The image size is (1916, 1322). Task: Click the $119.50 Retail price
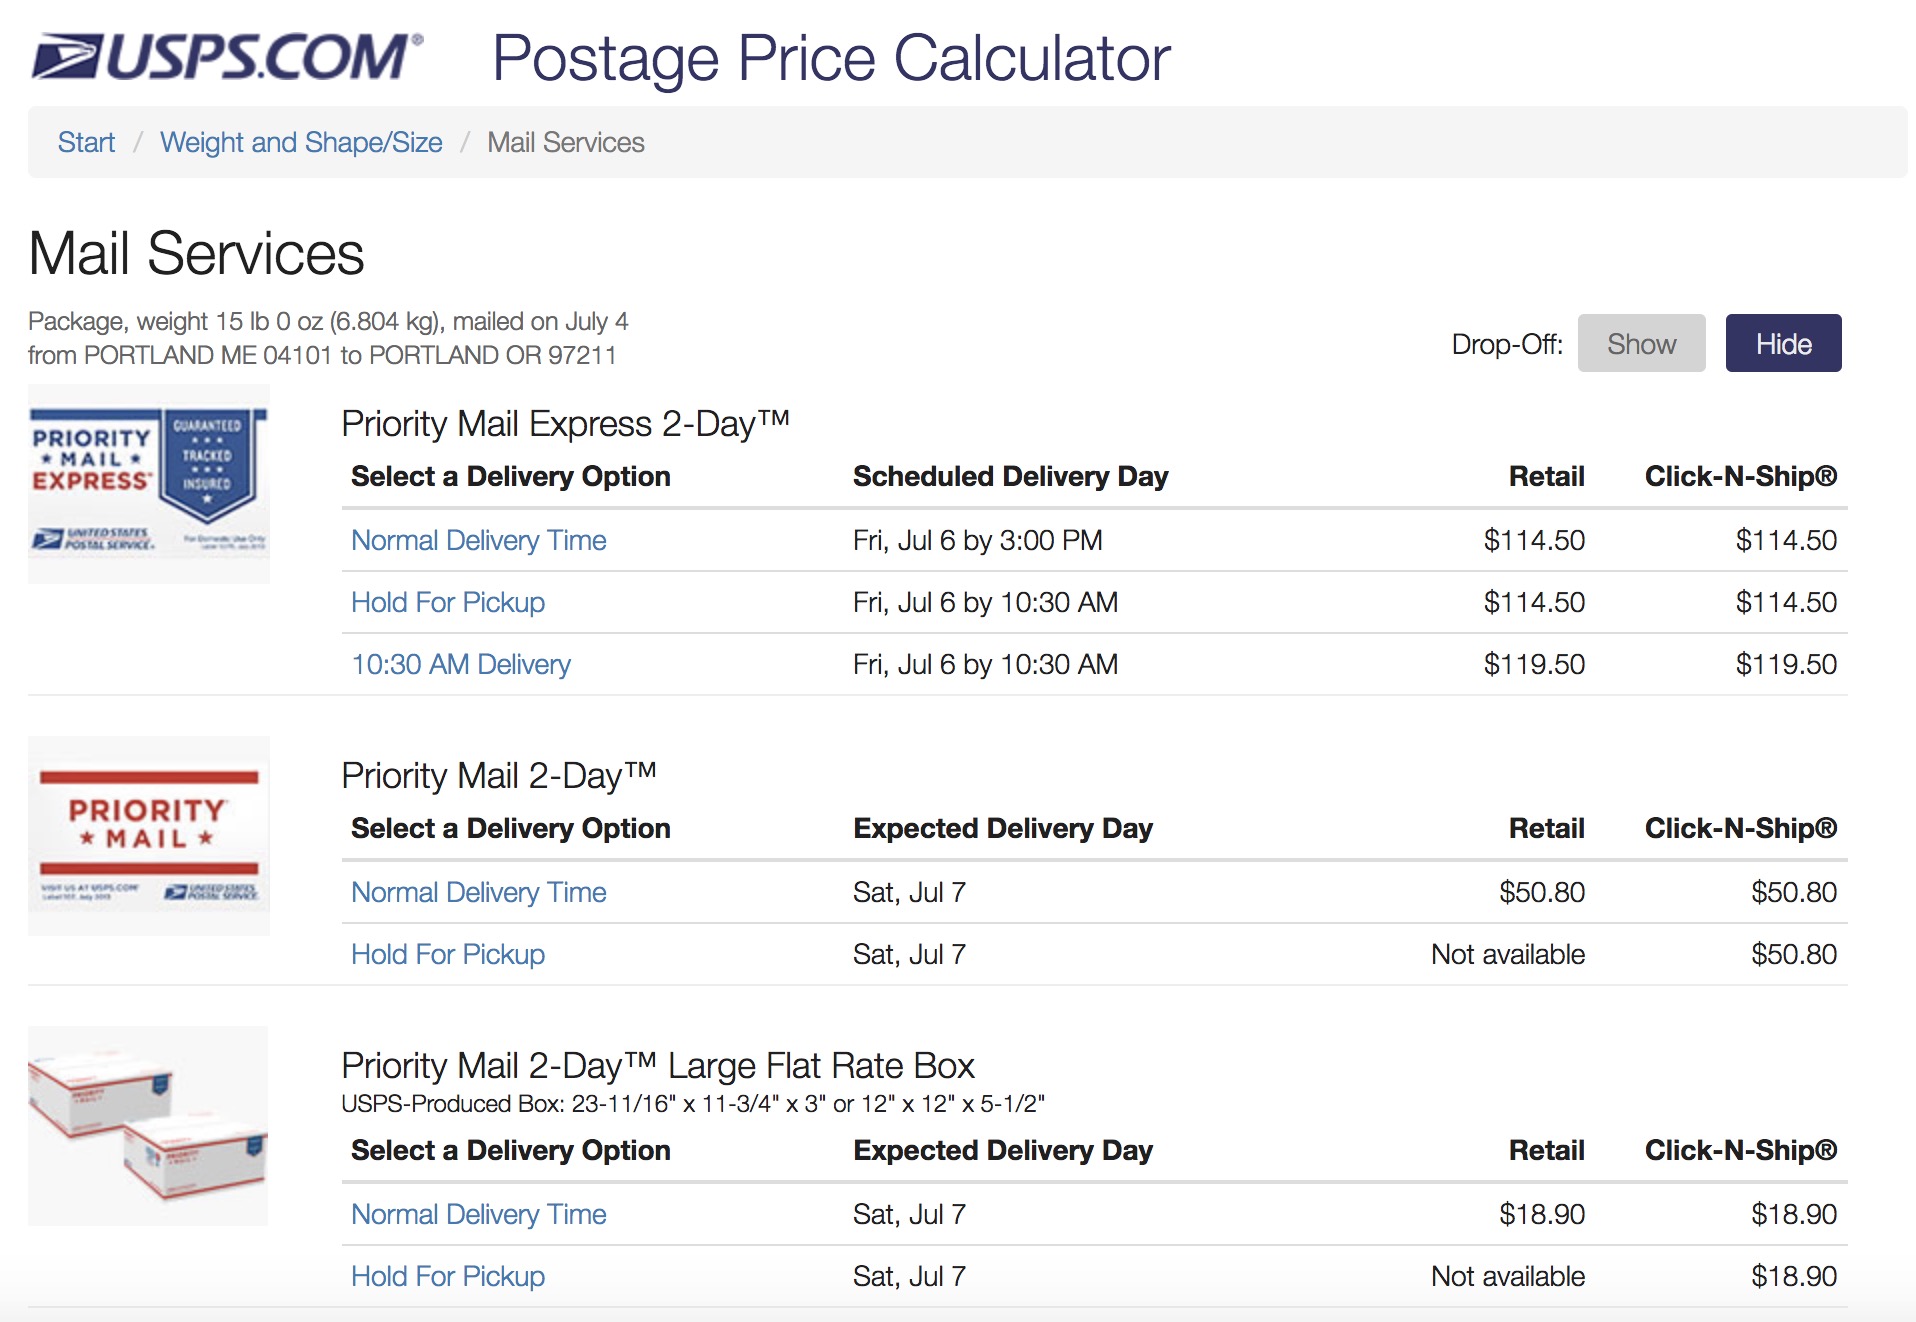1534,664
